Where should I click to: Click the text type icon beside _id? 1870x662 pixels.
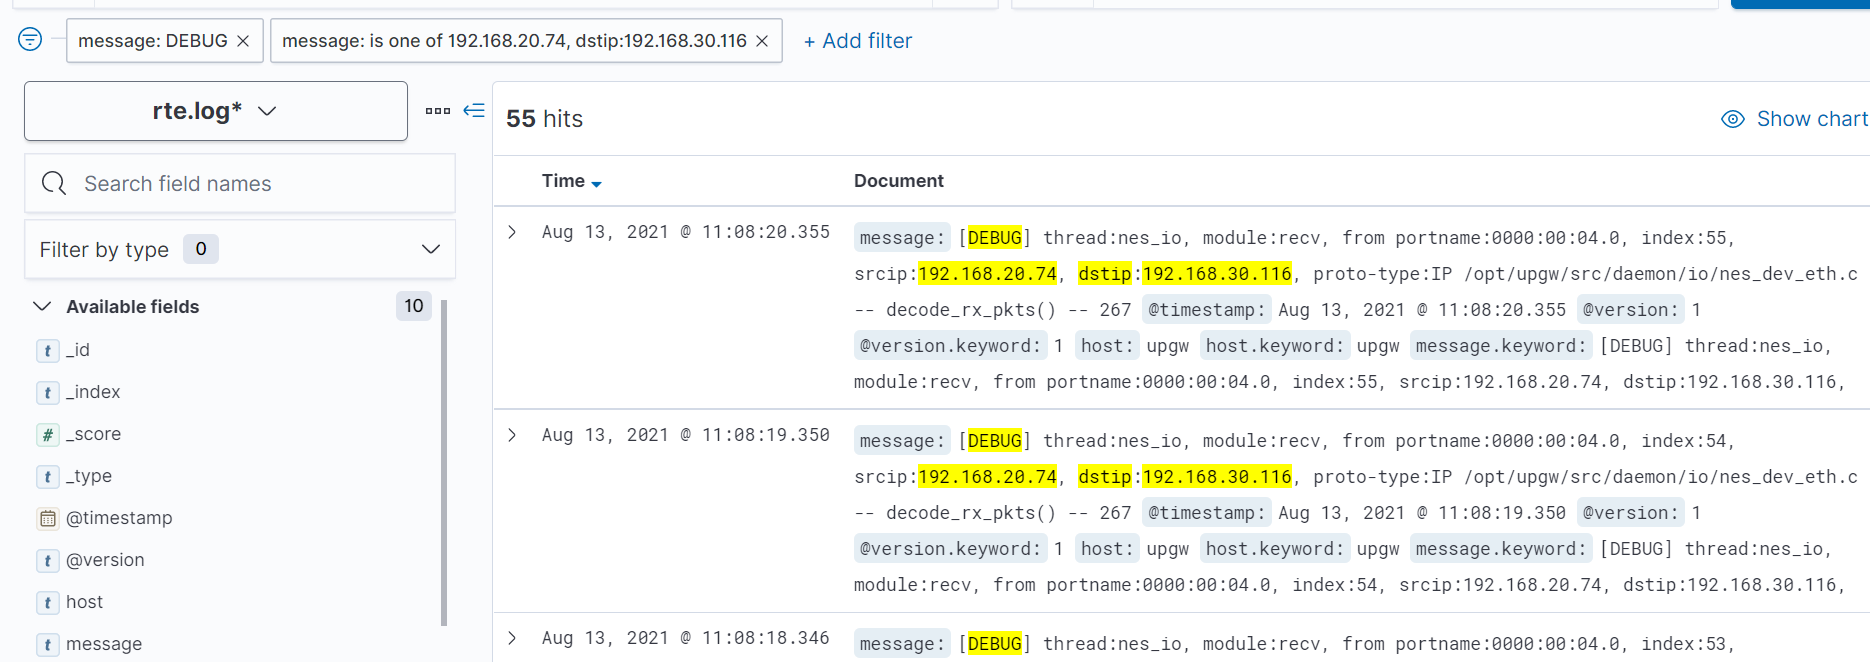pyautogui.click(x=47, y=350)
